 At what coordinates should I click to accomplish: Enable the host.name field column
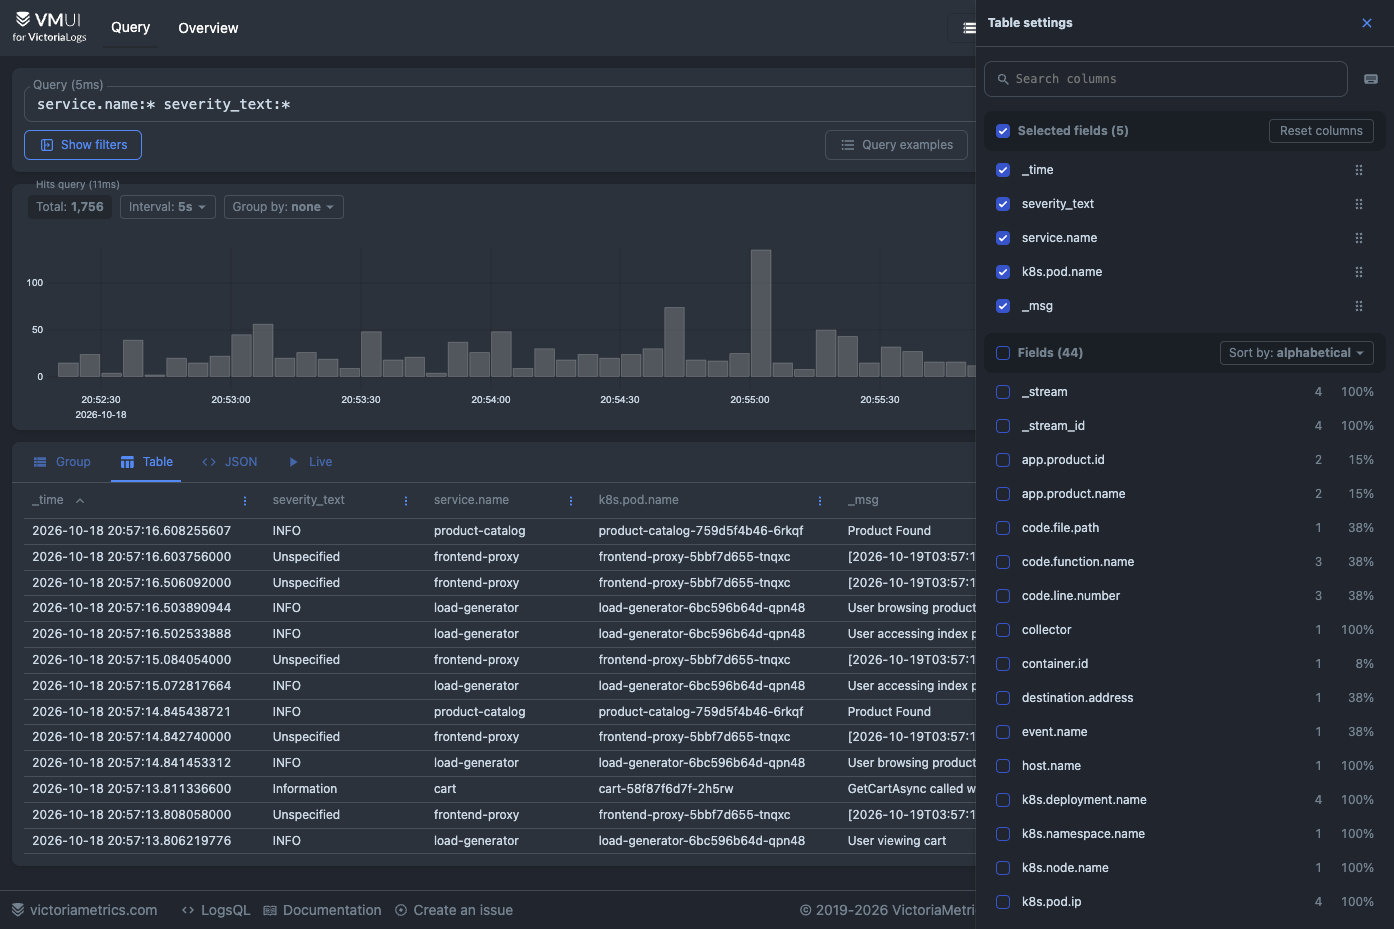(x=1003, y=766)
